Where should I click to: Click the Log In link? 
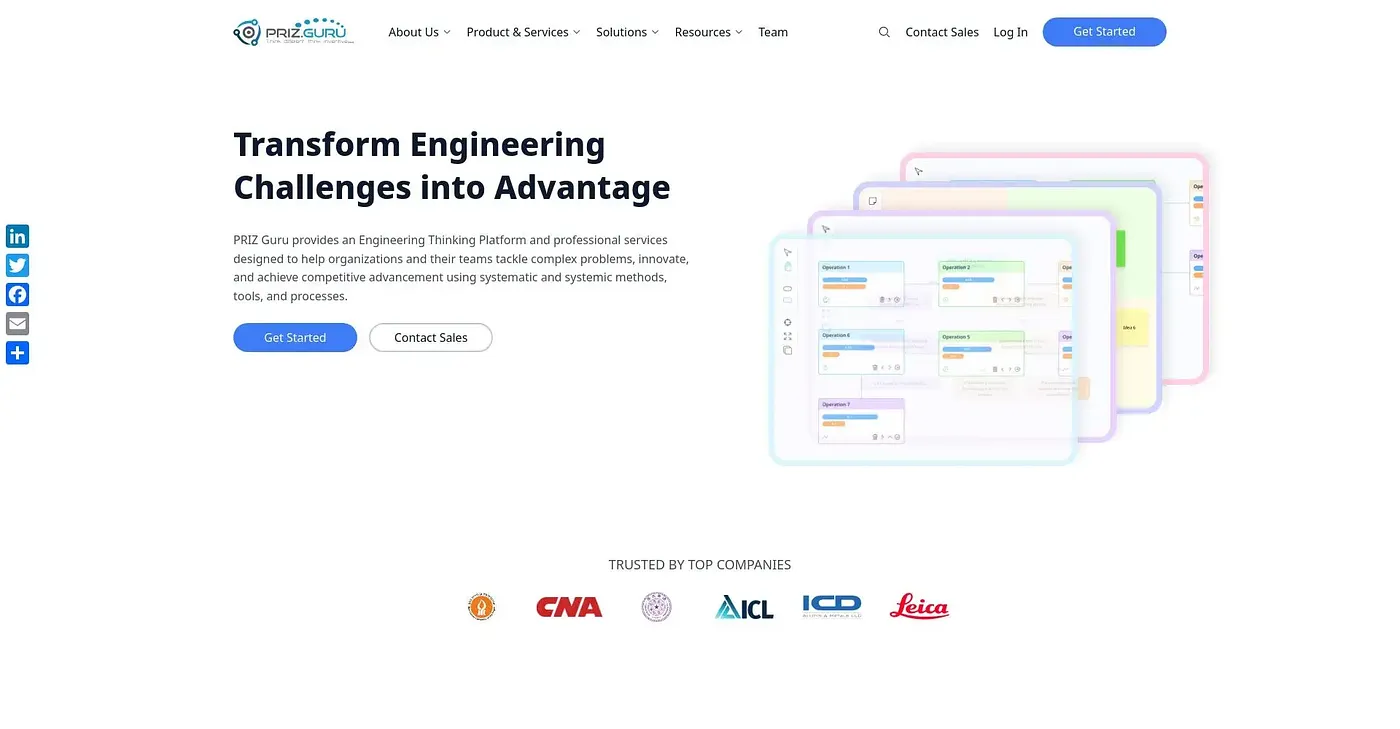1011,32
